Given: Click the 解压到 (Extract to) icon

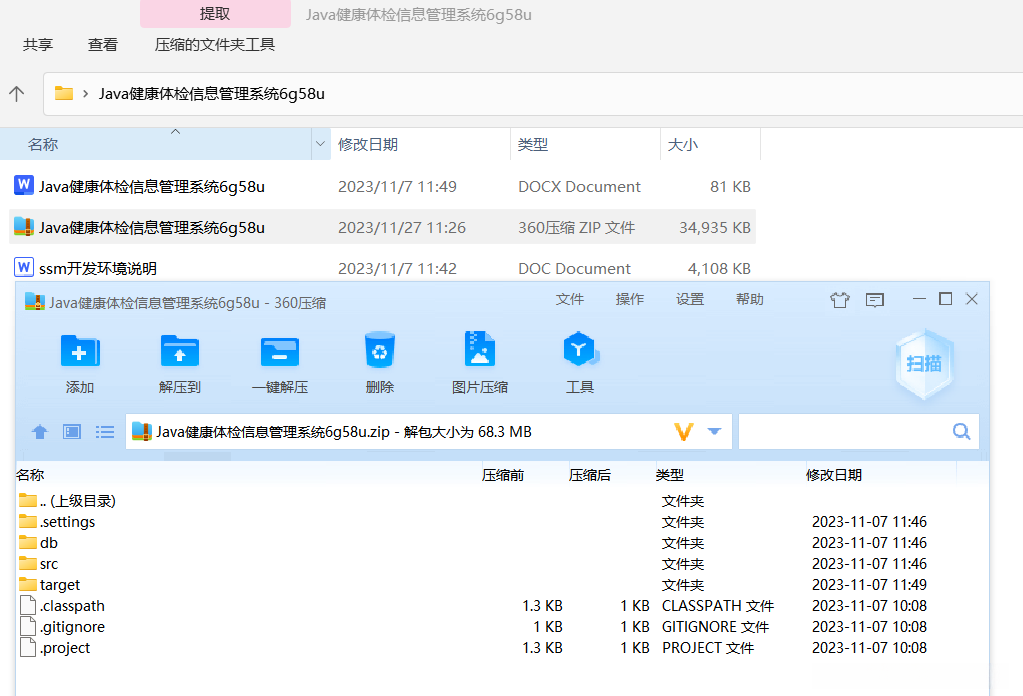Looking at the screenshot, I should tap(179, 352).
